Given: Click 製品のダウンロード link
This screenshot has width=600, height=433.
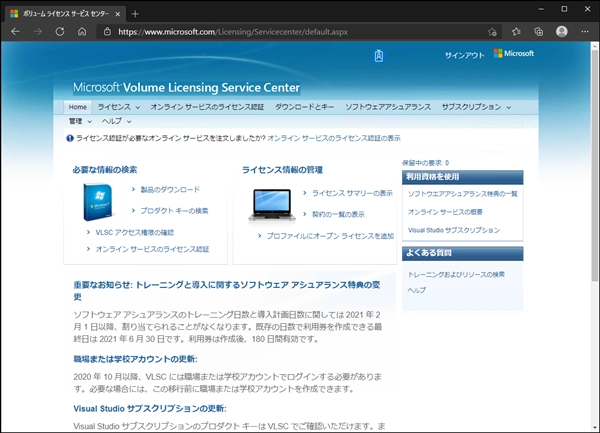Looking at the screenshot, I should coord(170,189).
